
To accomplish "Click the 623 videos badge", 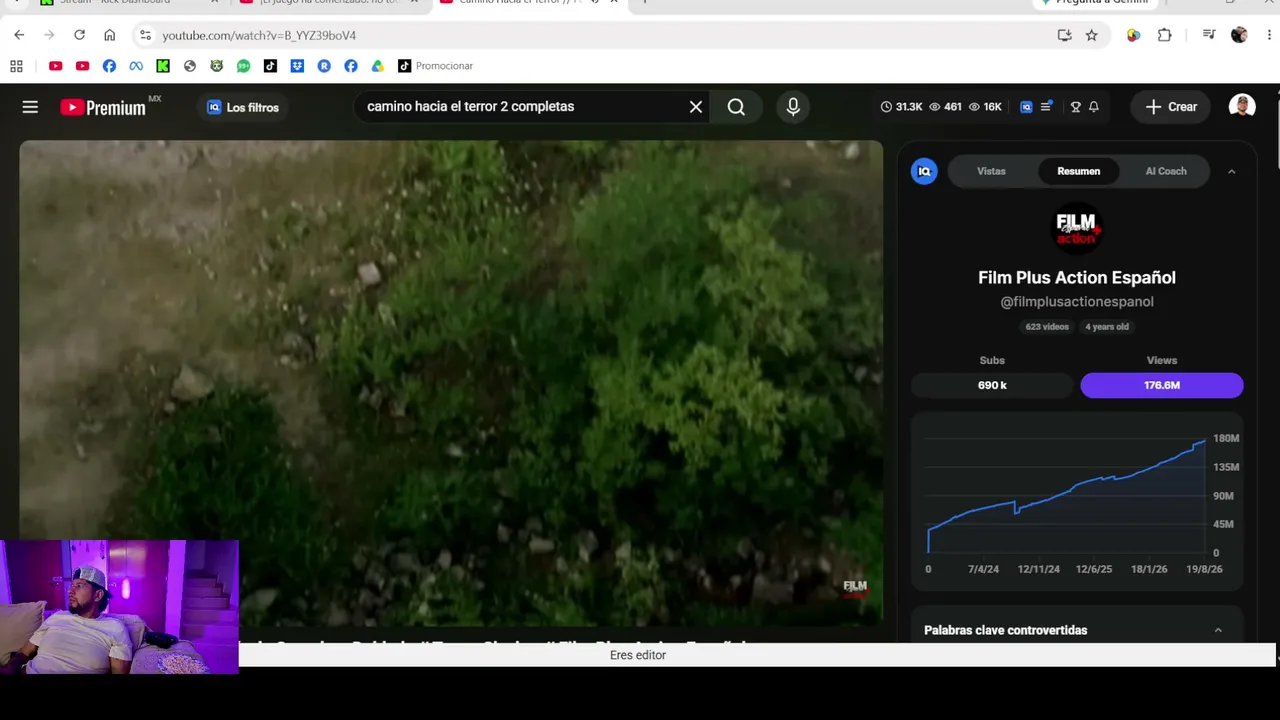I will click(x=1047, y=327).
